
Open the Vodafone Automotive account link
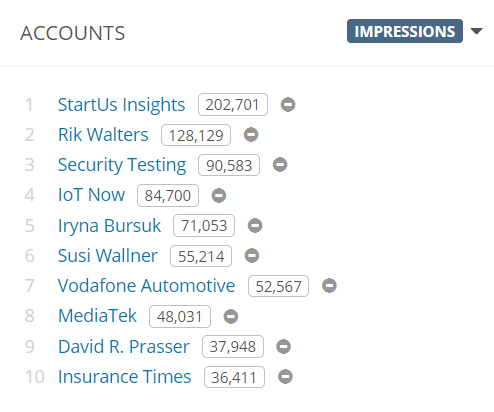pyautogui.click(x=146, y=286)
